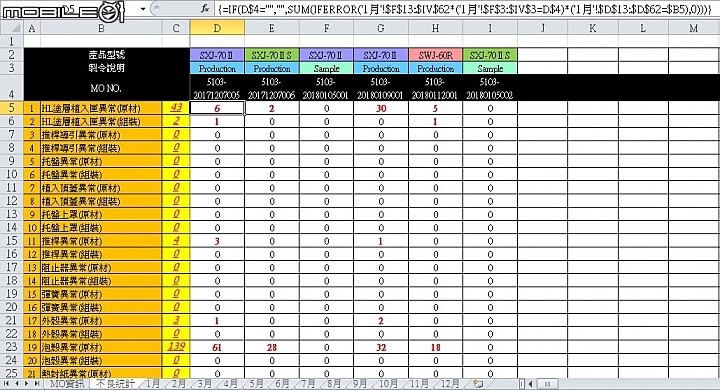
Task: Click the Sample cell in column F
Action: click(x=326, y=68)
